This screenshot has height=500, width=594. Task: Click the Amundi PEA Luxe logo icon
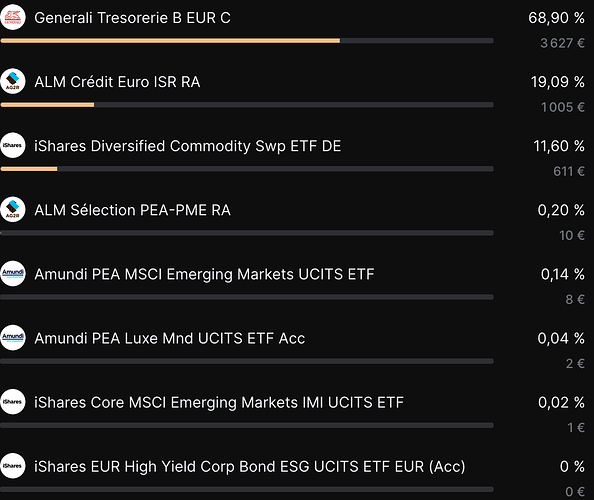point(13,337)
